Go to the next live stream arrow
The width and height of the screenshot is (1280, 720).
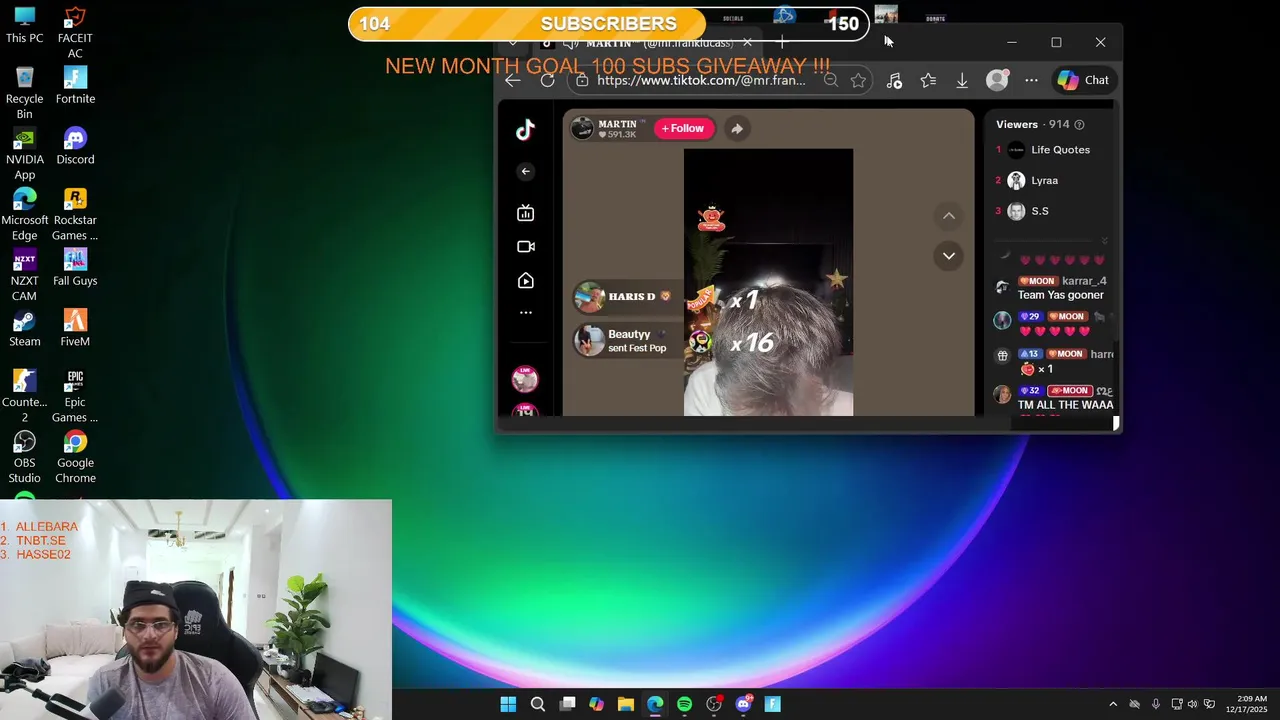click(949, 256)
